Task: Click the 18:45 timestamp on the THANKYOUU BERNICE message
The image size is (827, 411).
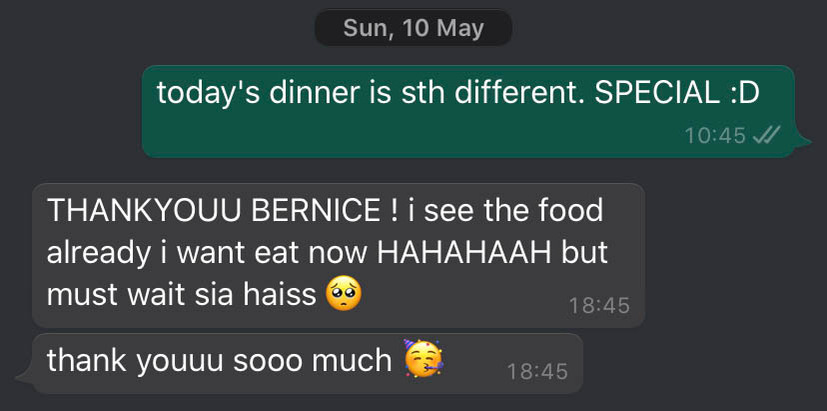Action: [599, 305]
